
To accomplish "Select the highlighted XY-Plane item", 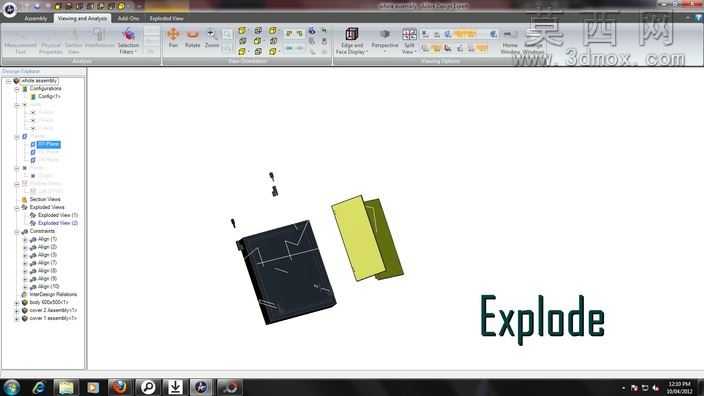I will click(48, 144).
